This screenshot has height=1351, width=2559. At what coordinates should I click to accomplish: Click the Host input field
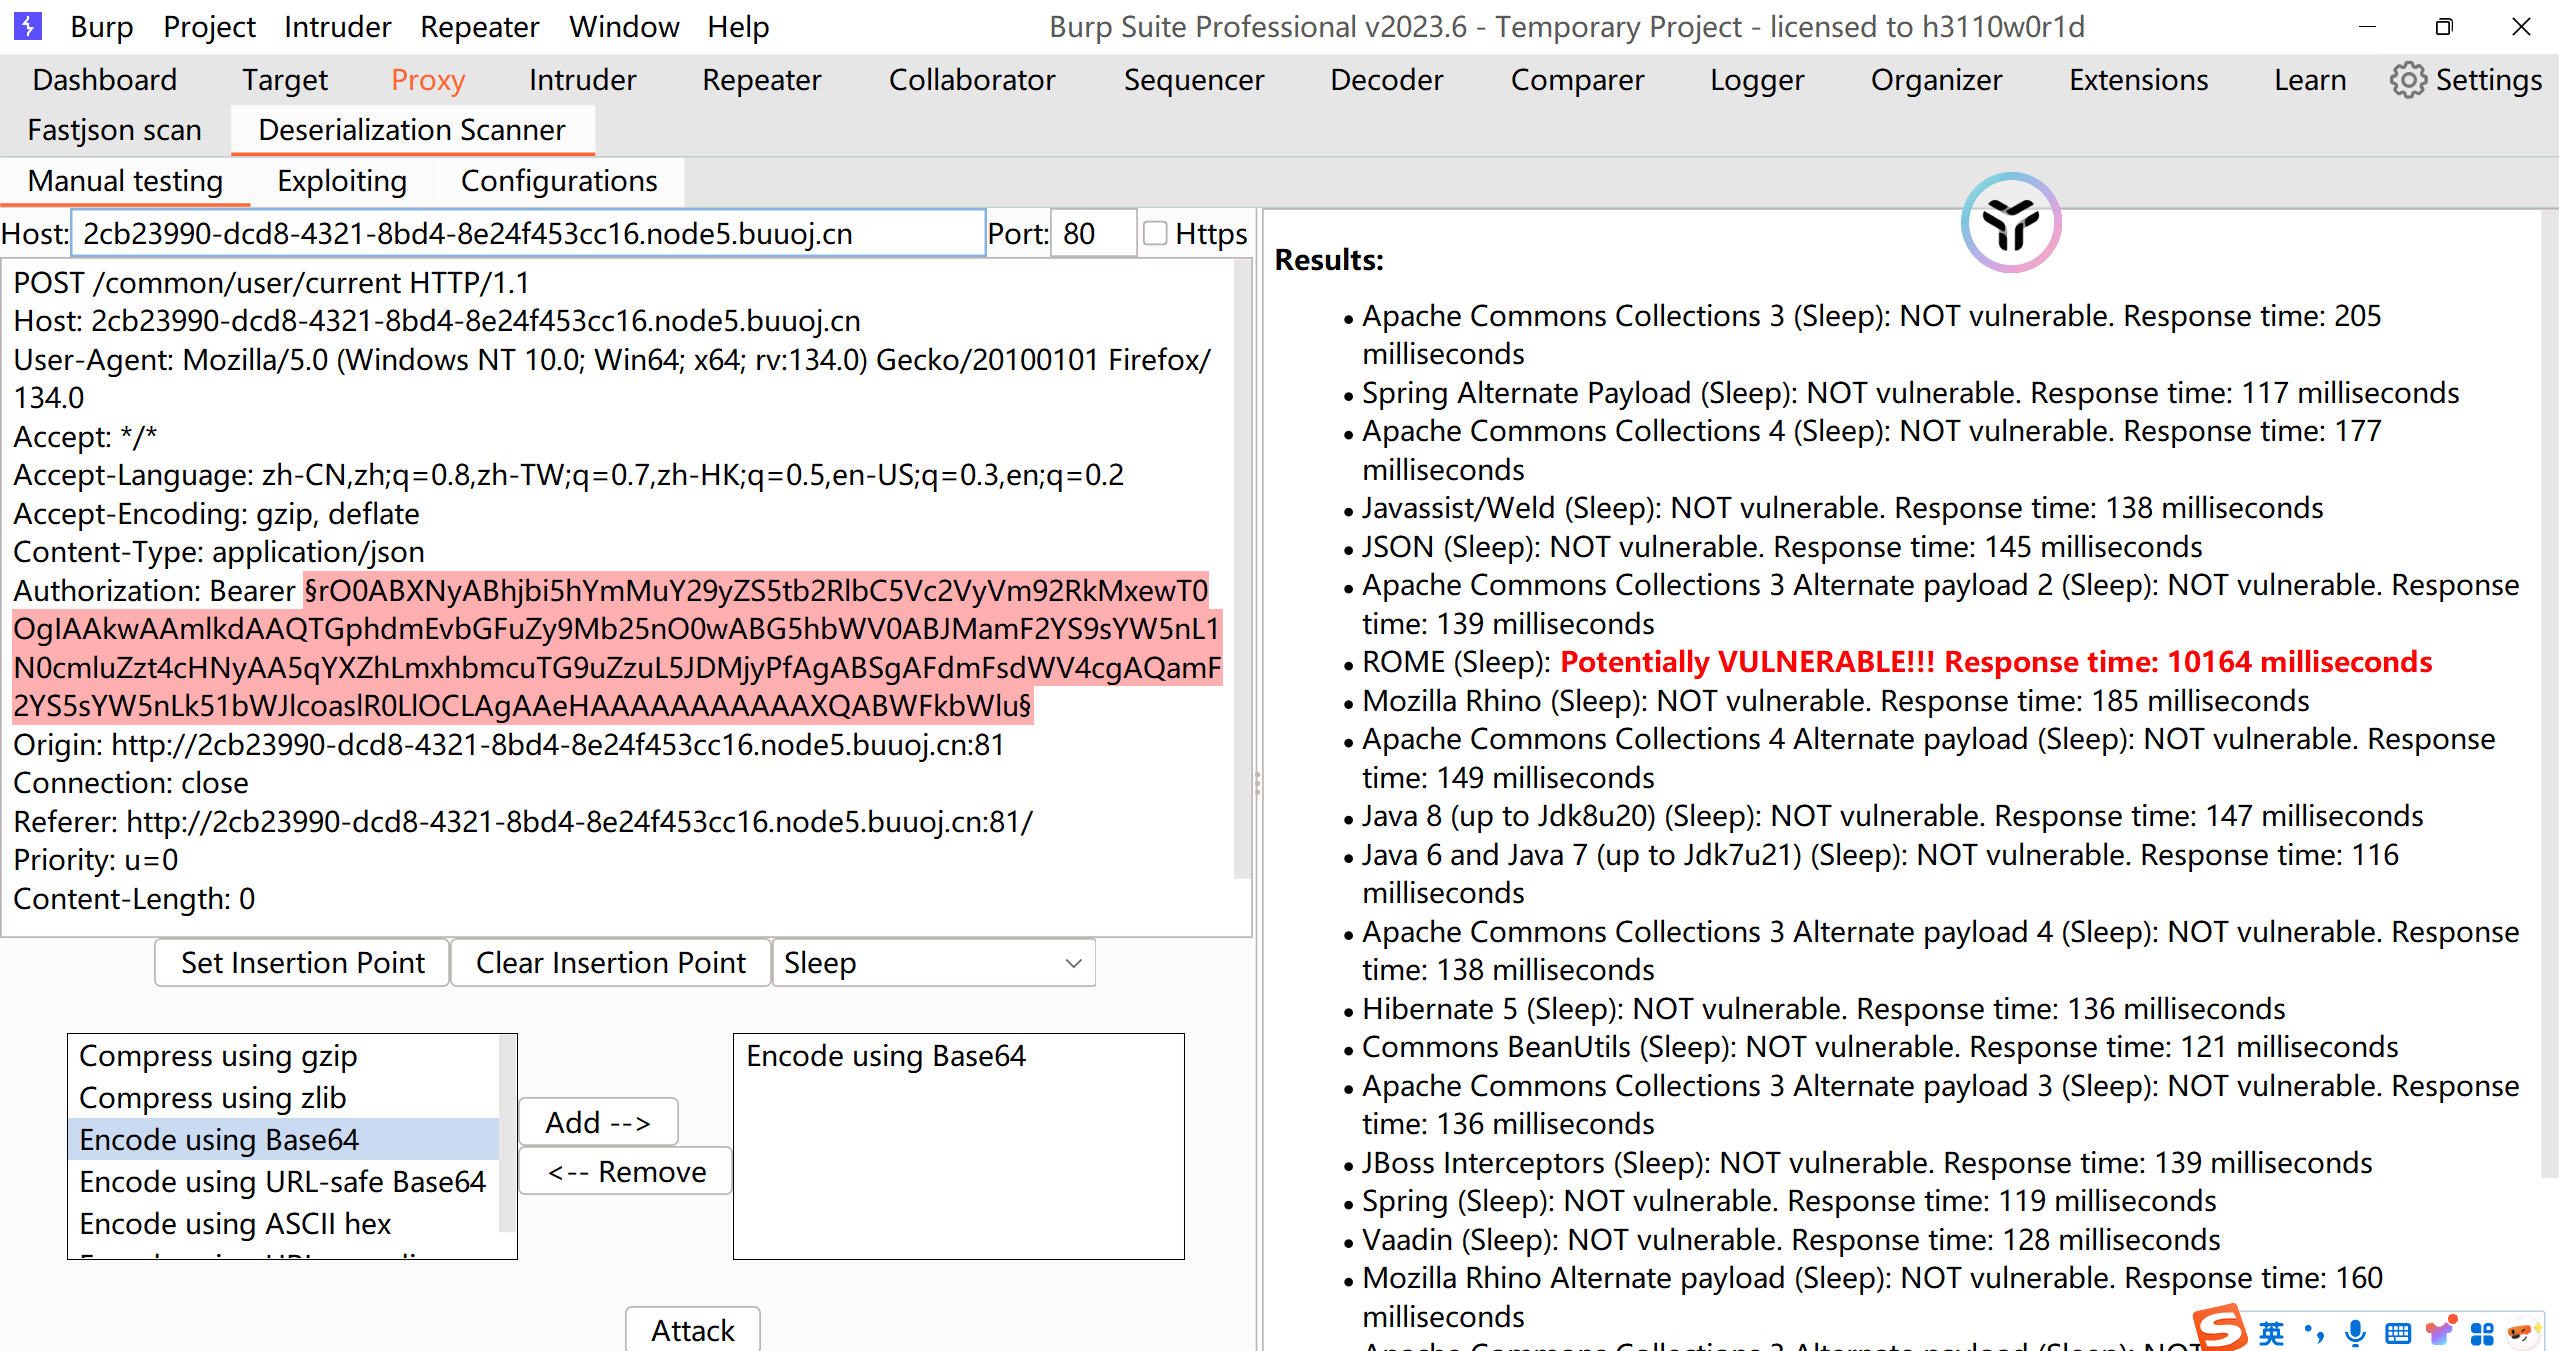click(x=528, y=234)
